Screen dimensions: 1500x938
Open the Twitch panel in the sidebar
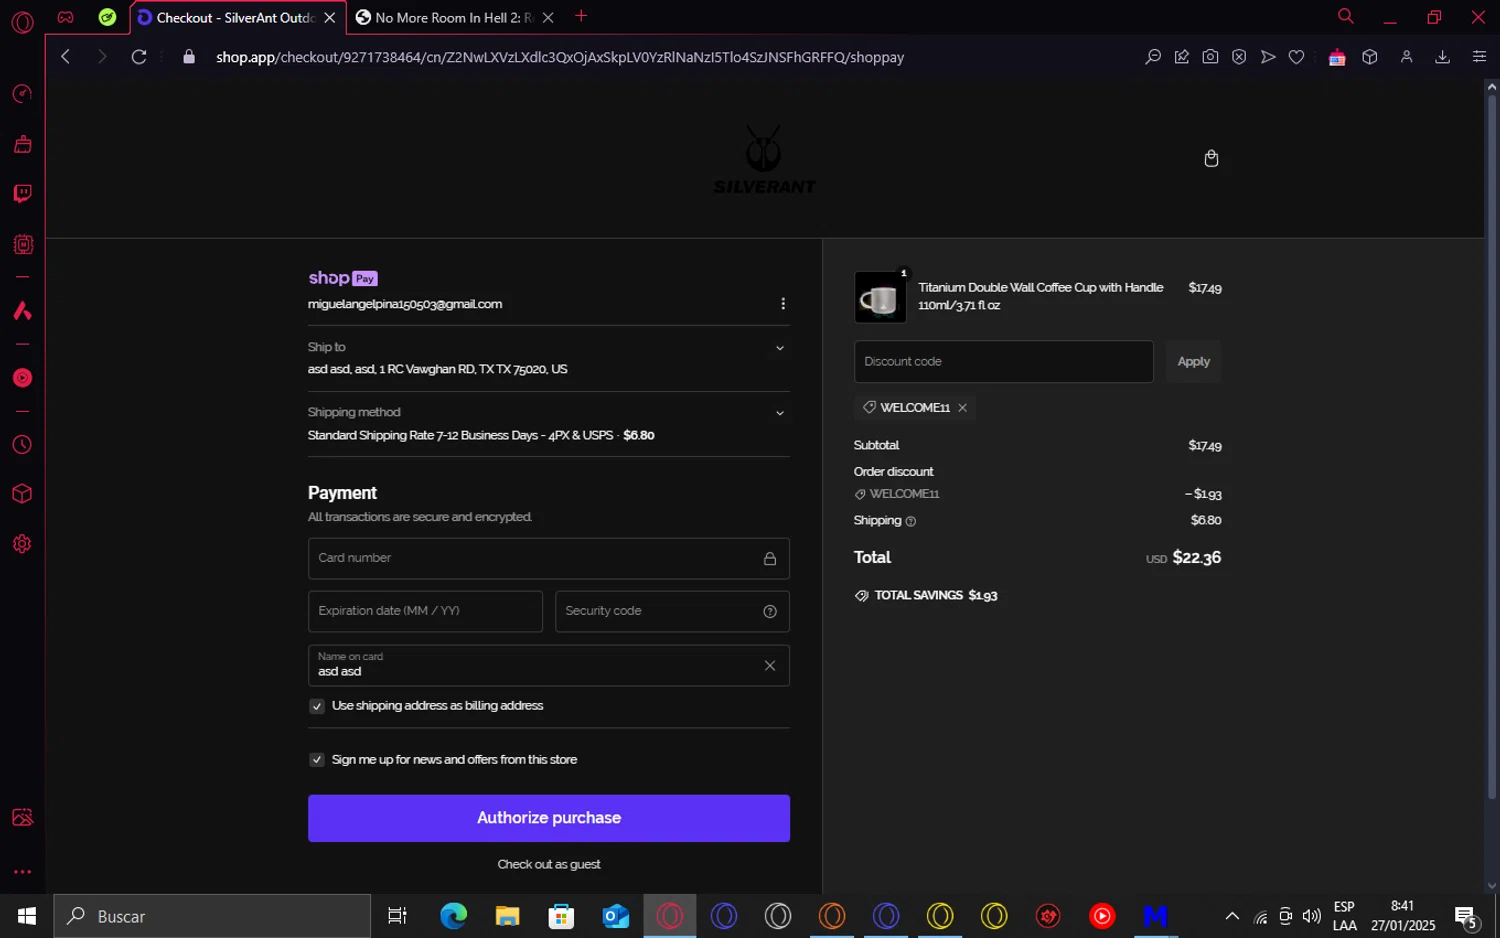[x=22, y=194]
